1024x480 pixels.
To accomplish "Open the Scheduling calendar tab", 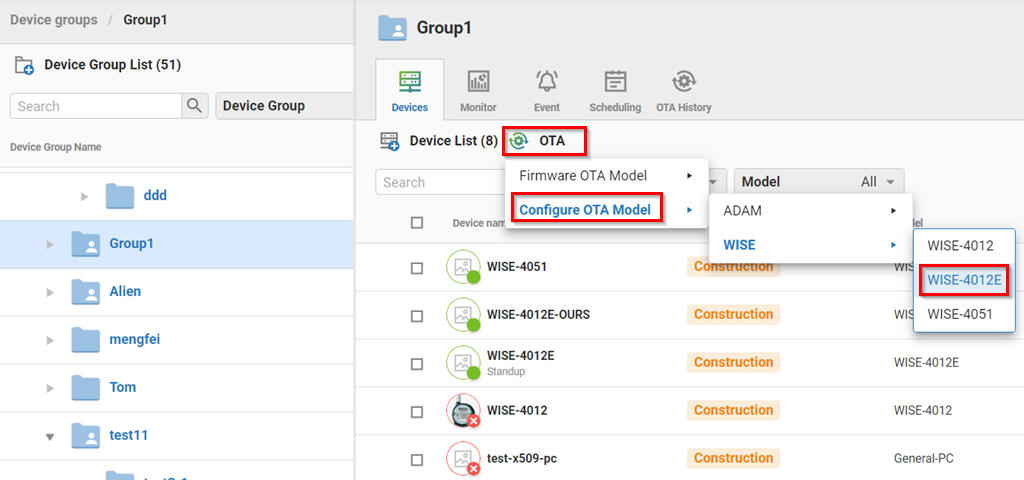I will tap(615, 83).
